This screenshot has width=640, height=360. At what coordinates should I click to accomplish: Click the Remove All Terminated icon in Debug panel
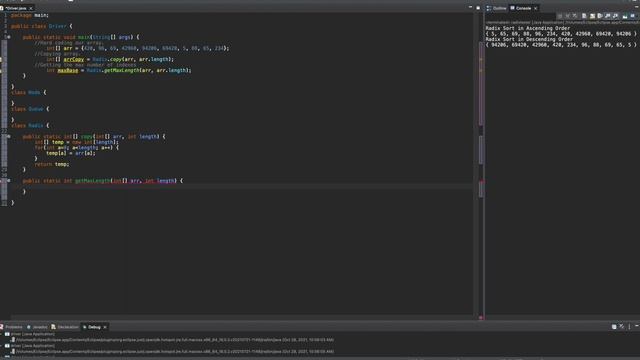tap(622, 327)
